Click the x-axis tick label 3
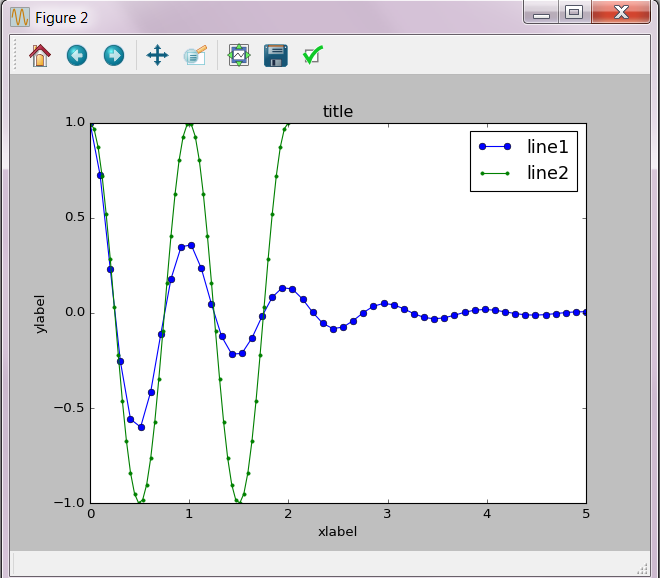The image size is (660, 578). click(x=387, y=514)
